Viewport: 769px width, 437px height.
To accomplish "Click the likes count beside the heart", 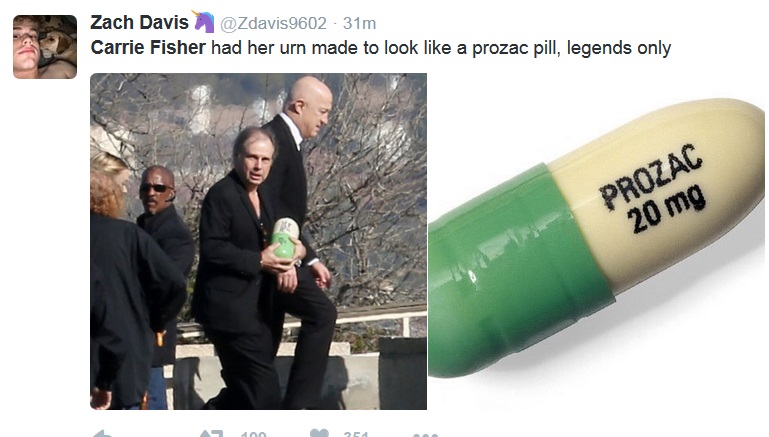I will (x=356, y=434).
